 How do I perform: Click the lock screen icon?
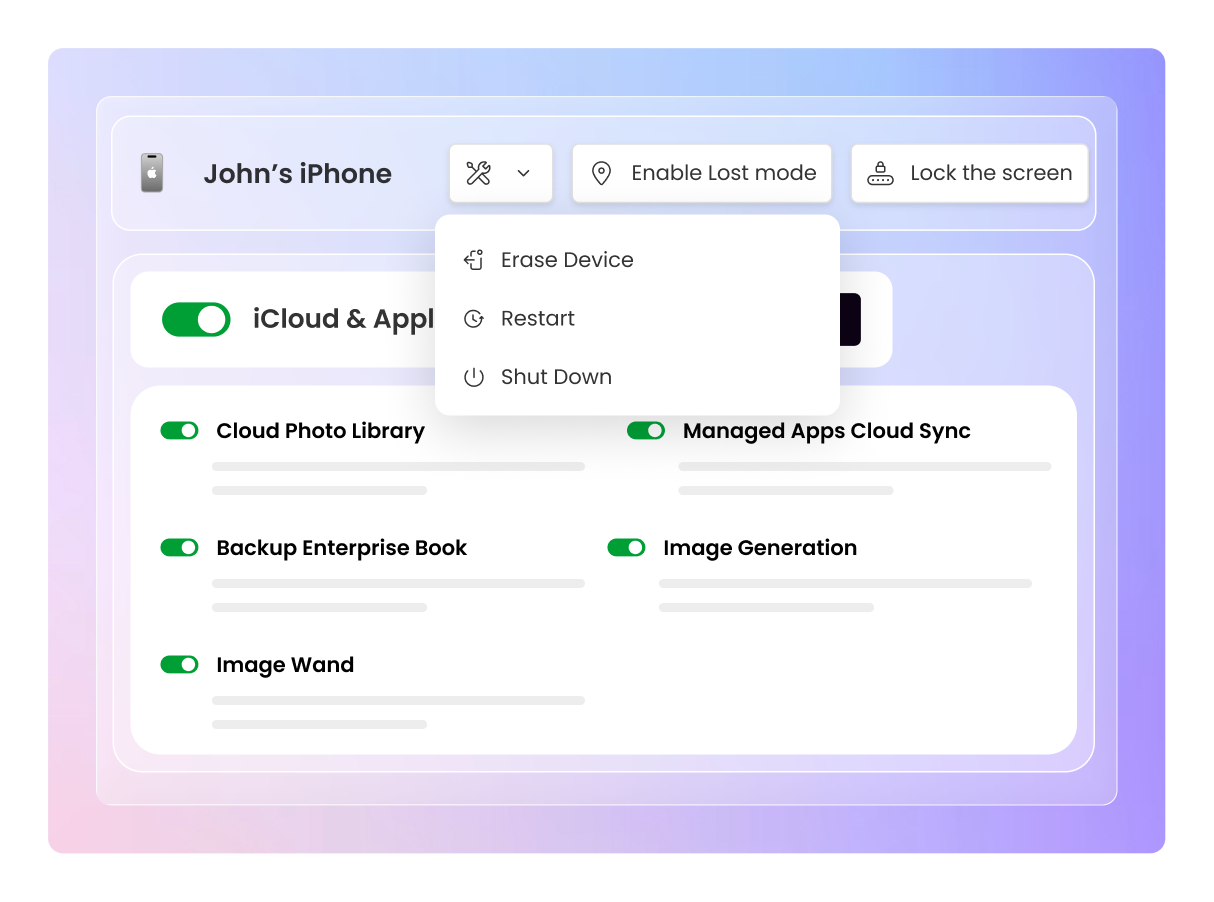(880, 173)
